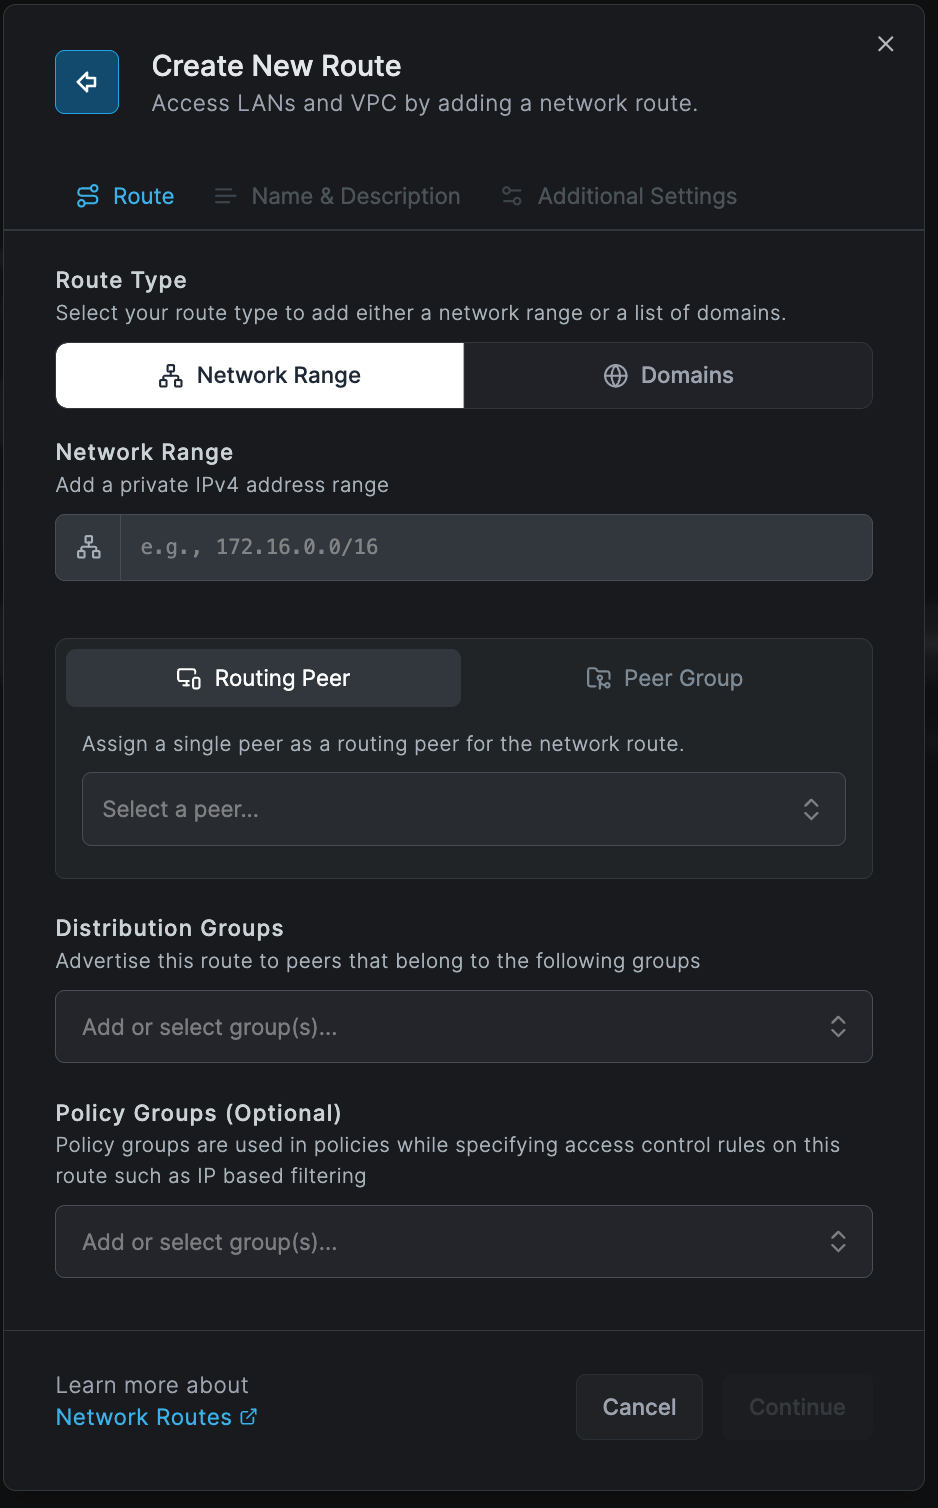938x1508 pixels.
Task: Select the Routing Peer option
Action: 264,678
